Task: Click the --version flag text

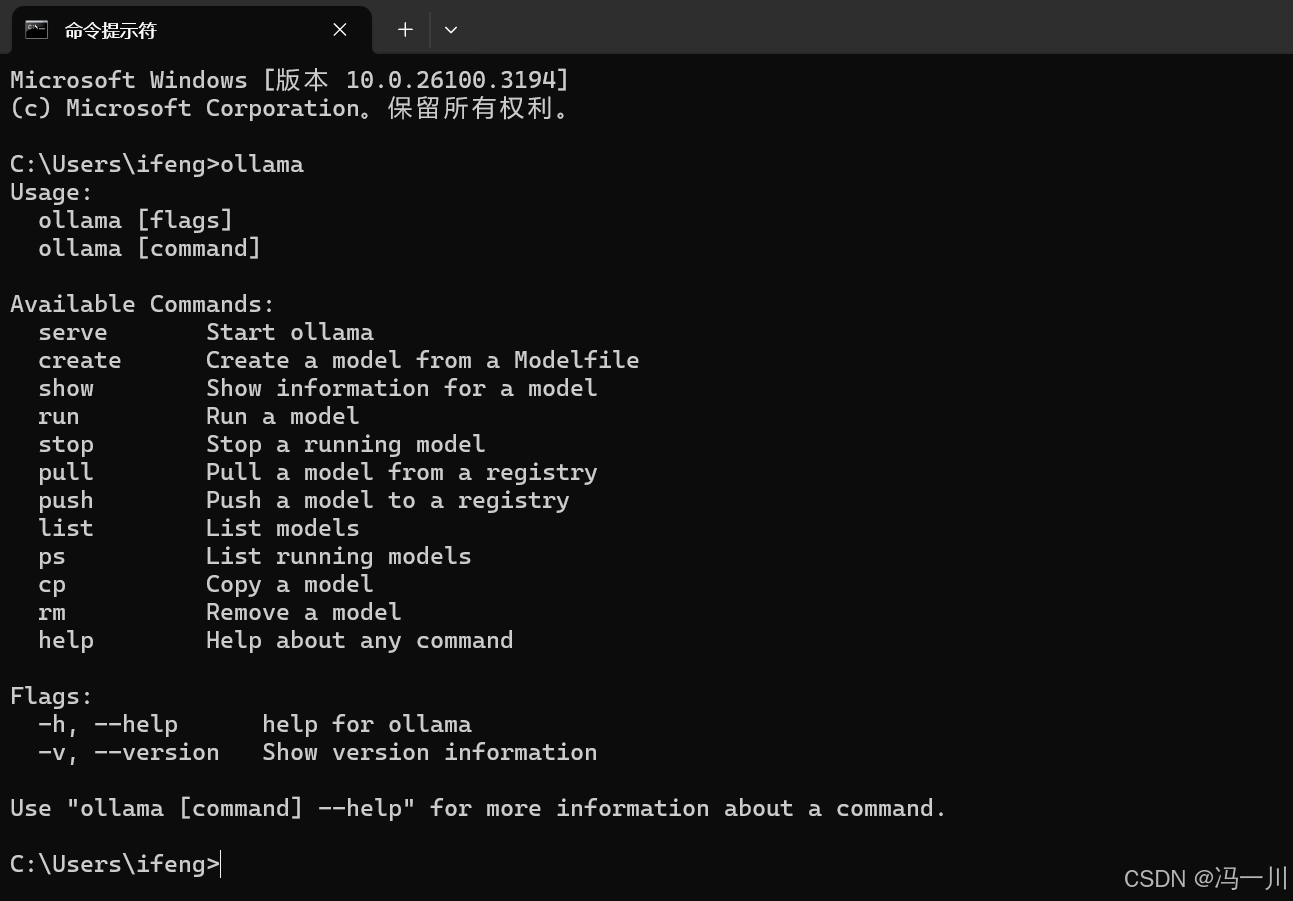Action: [x=157, y=752]
